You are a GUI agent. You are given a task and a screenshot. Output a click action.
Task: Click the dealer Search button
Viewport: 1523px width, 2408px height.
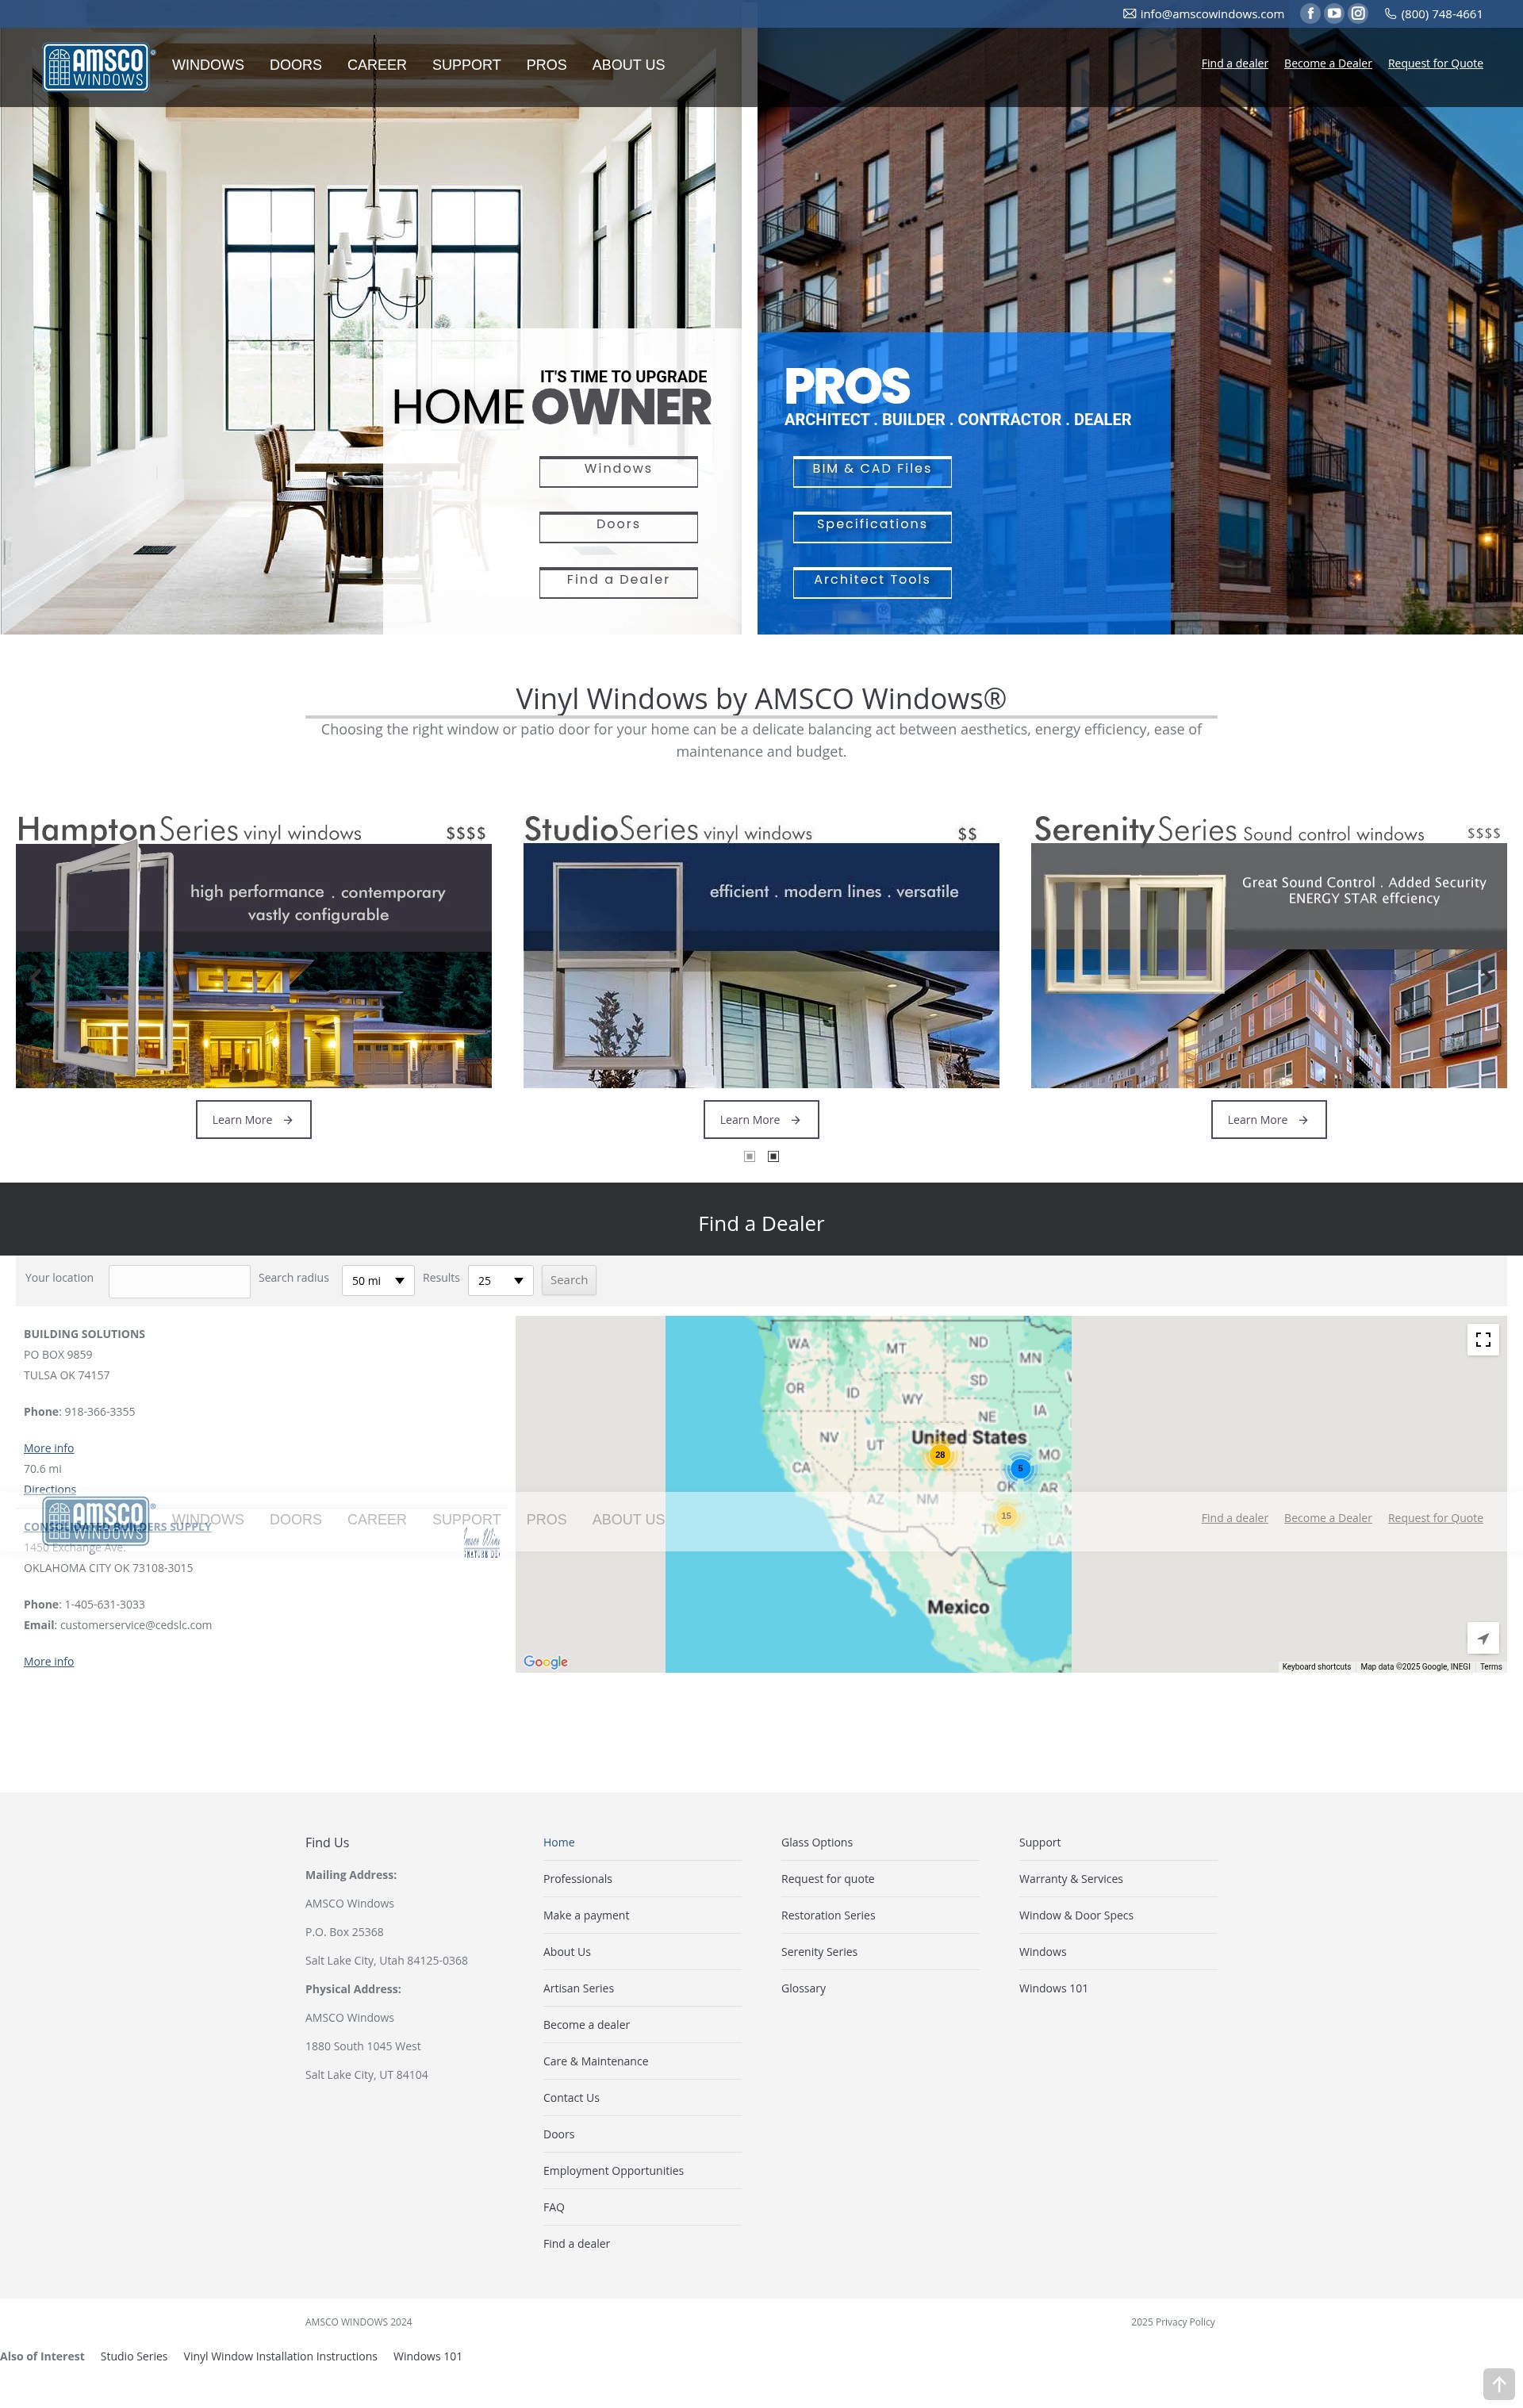[569, 1281]
